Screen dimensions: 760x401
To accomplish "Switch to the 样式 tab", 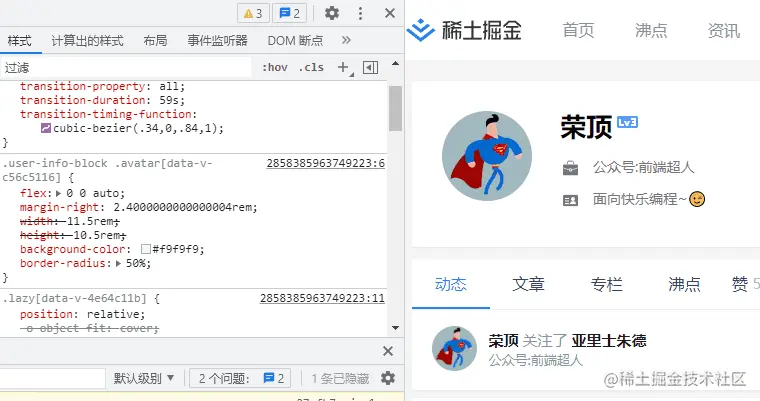I will [x=19, y=41].
